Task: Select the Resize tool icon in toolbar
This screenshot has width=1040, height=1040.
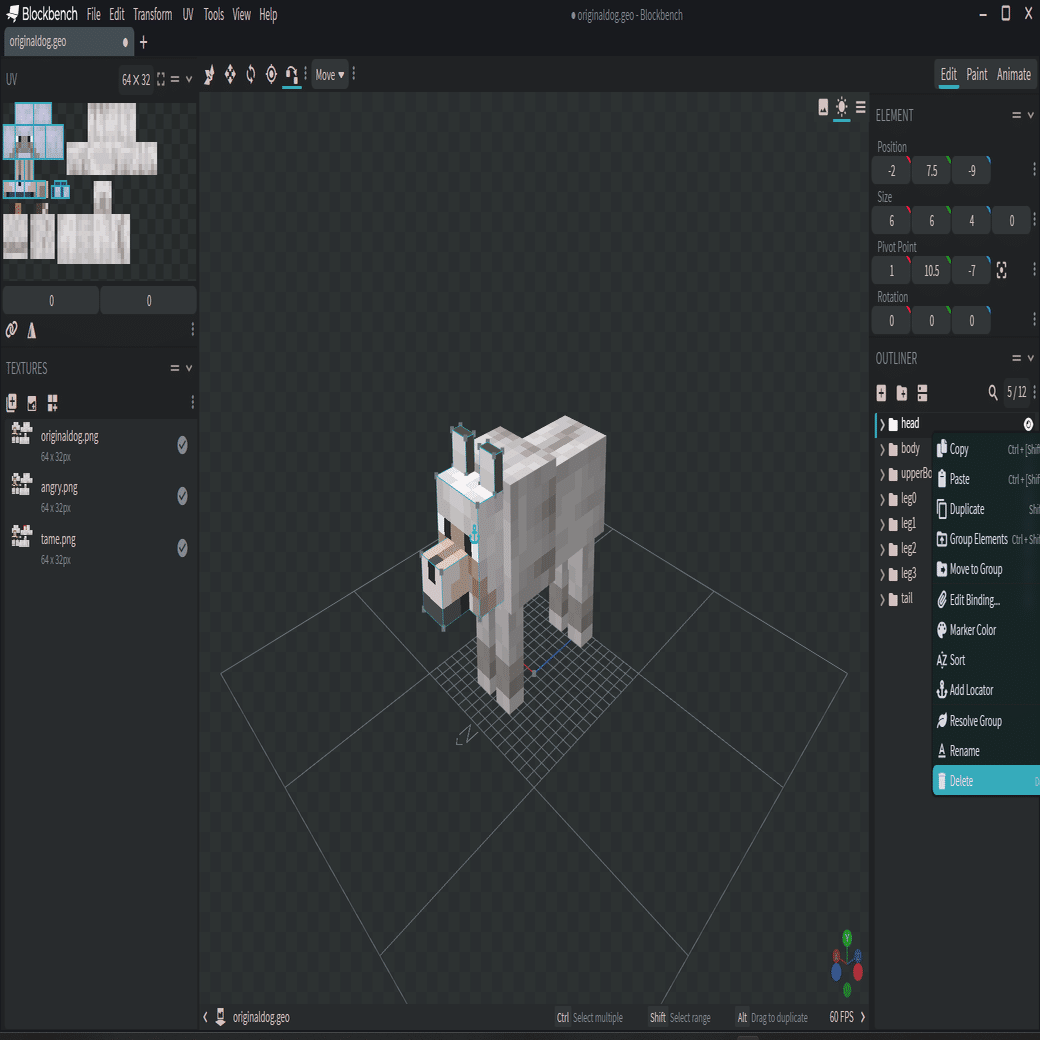Action: coord(230,74)
